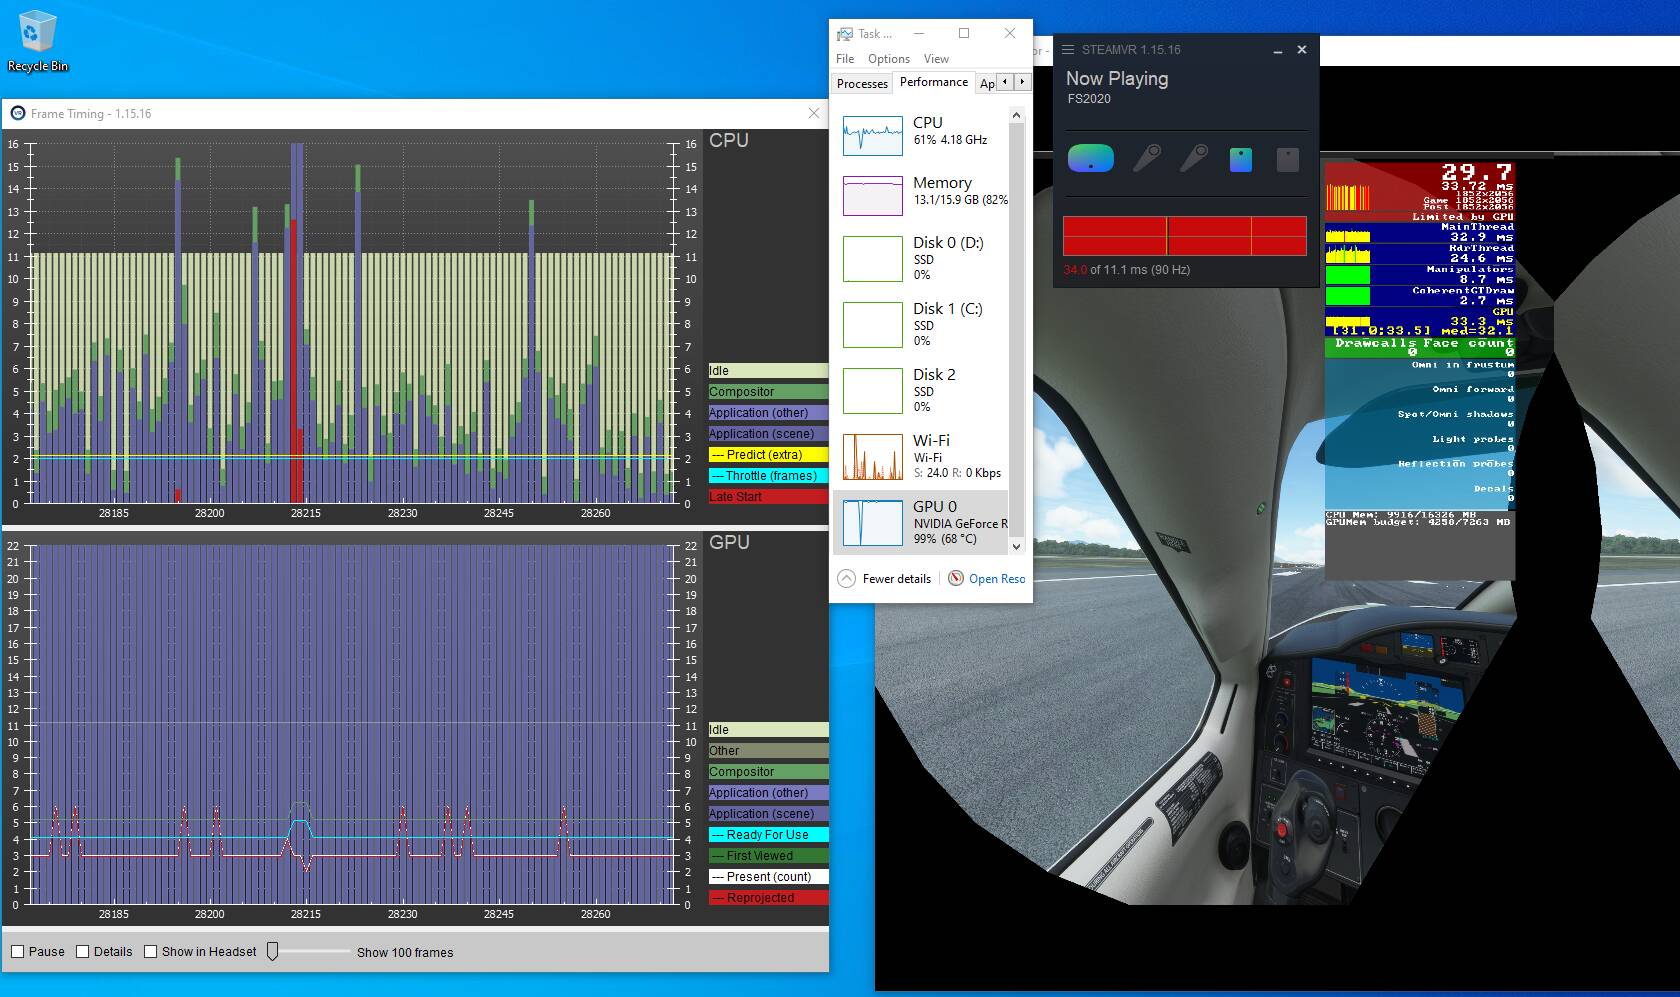
Task: Click the green First Viewed legend
Action: point(768,856)
